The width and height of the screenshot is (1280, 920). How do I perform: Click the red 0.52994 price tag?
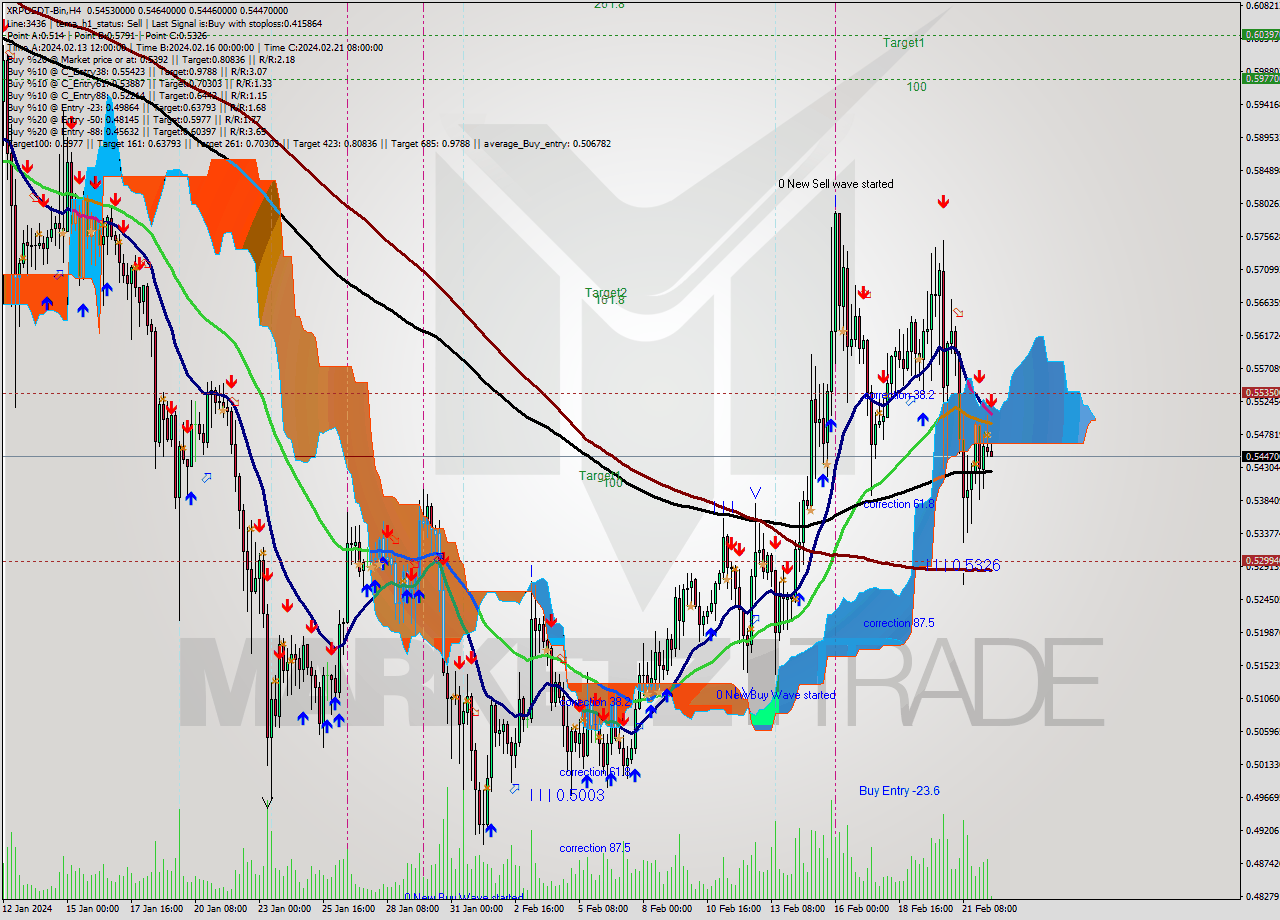click(x=1259, y=561)
